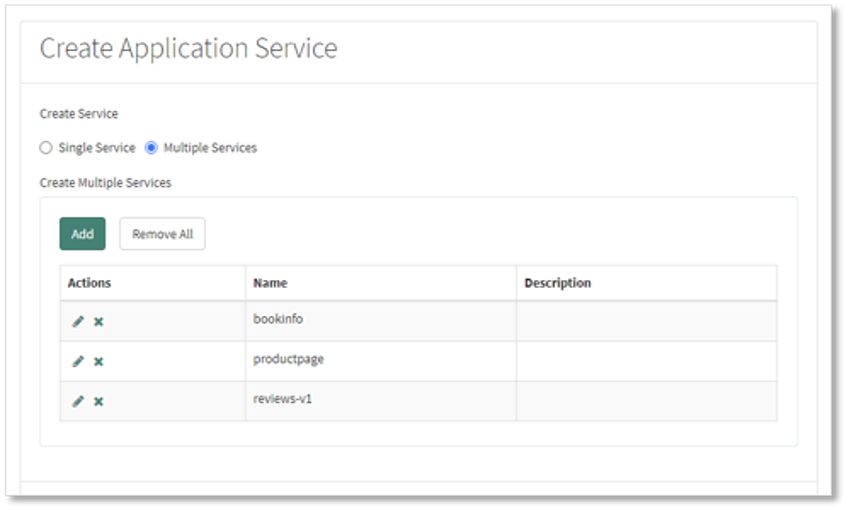The image size is (848, 510).
Task: Select the Multiple Services radio button
Action: click(151, 148)
